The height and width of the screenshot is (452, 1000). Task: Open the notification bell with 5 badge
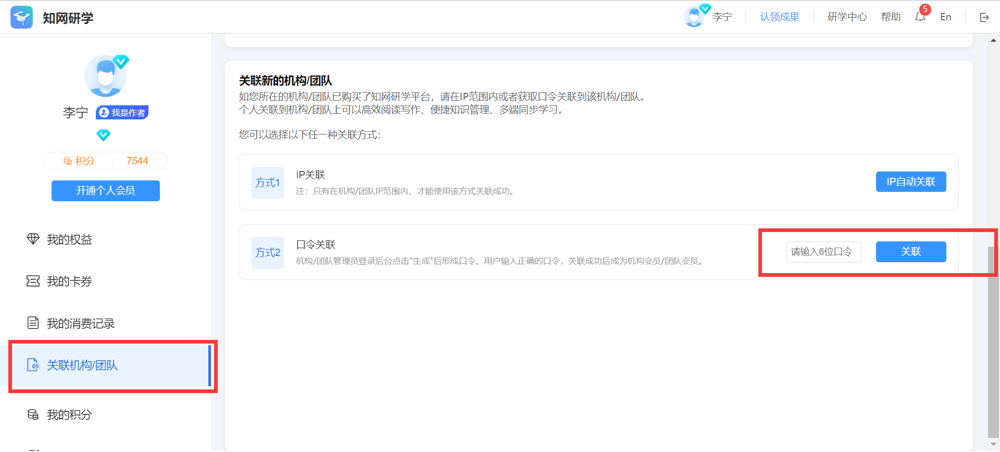(921, 15)
